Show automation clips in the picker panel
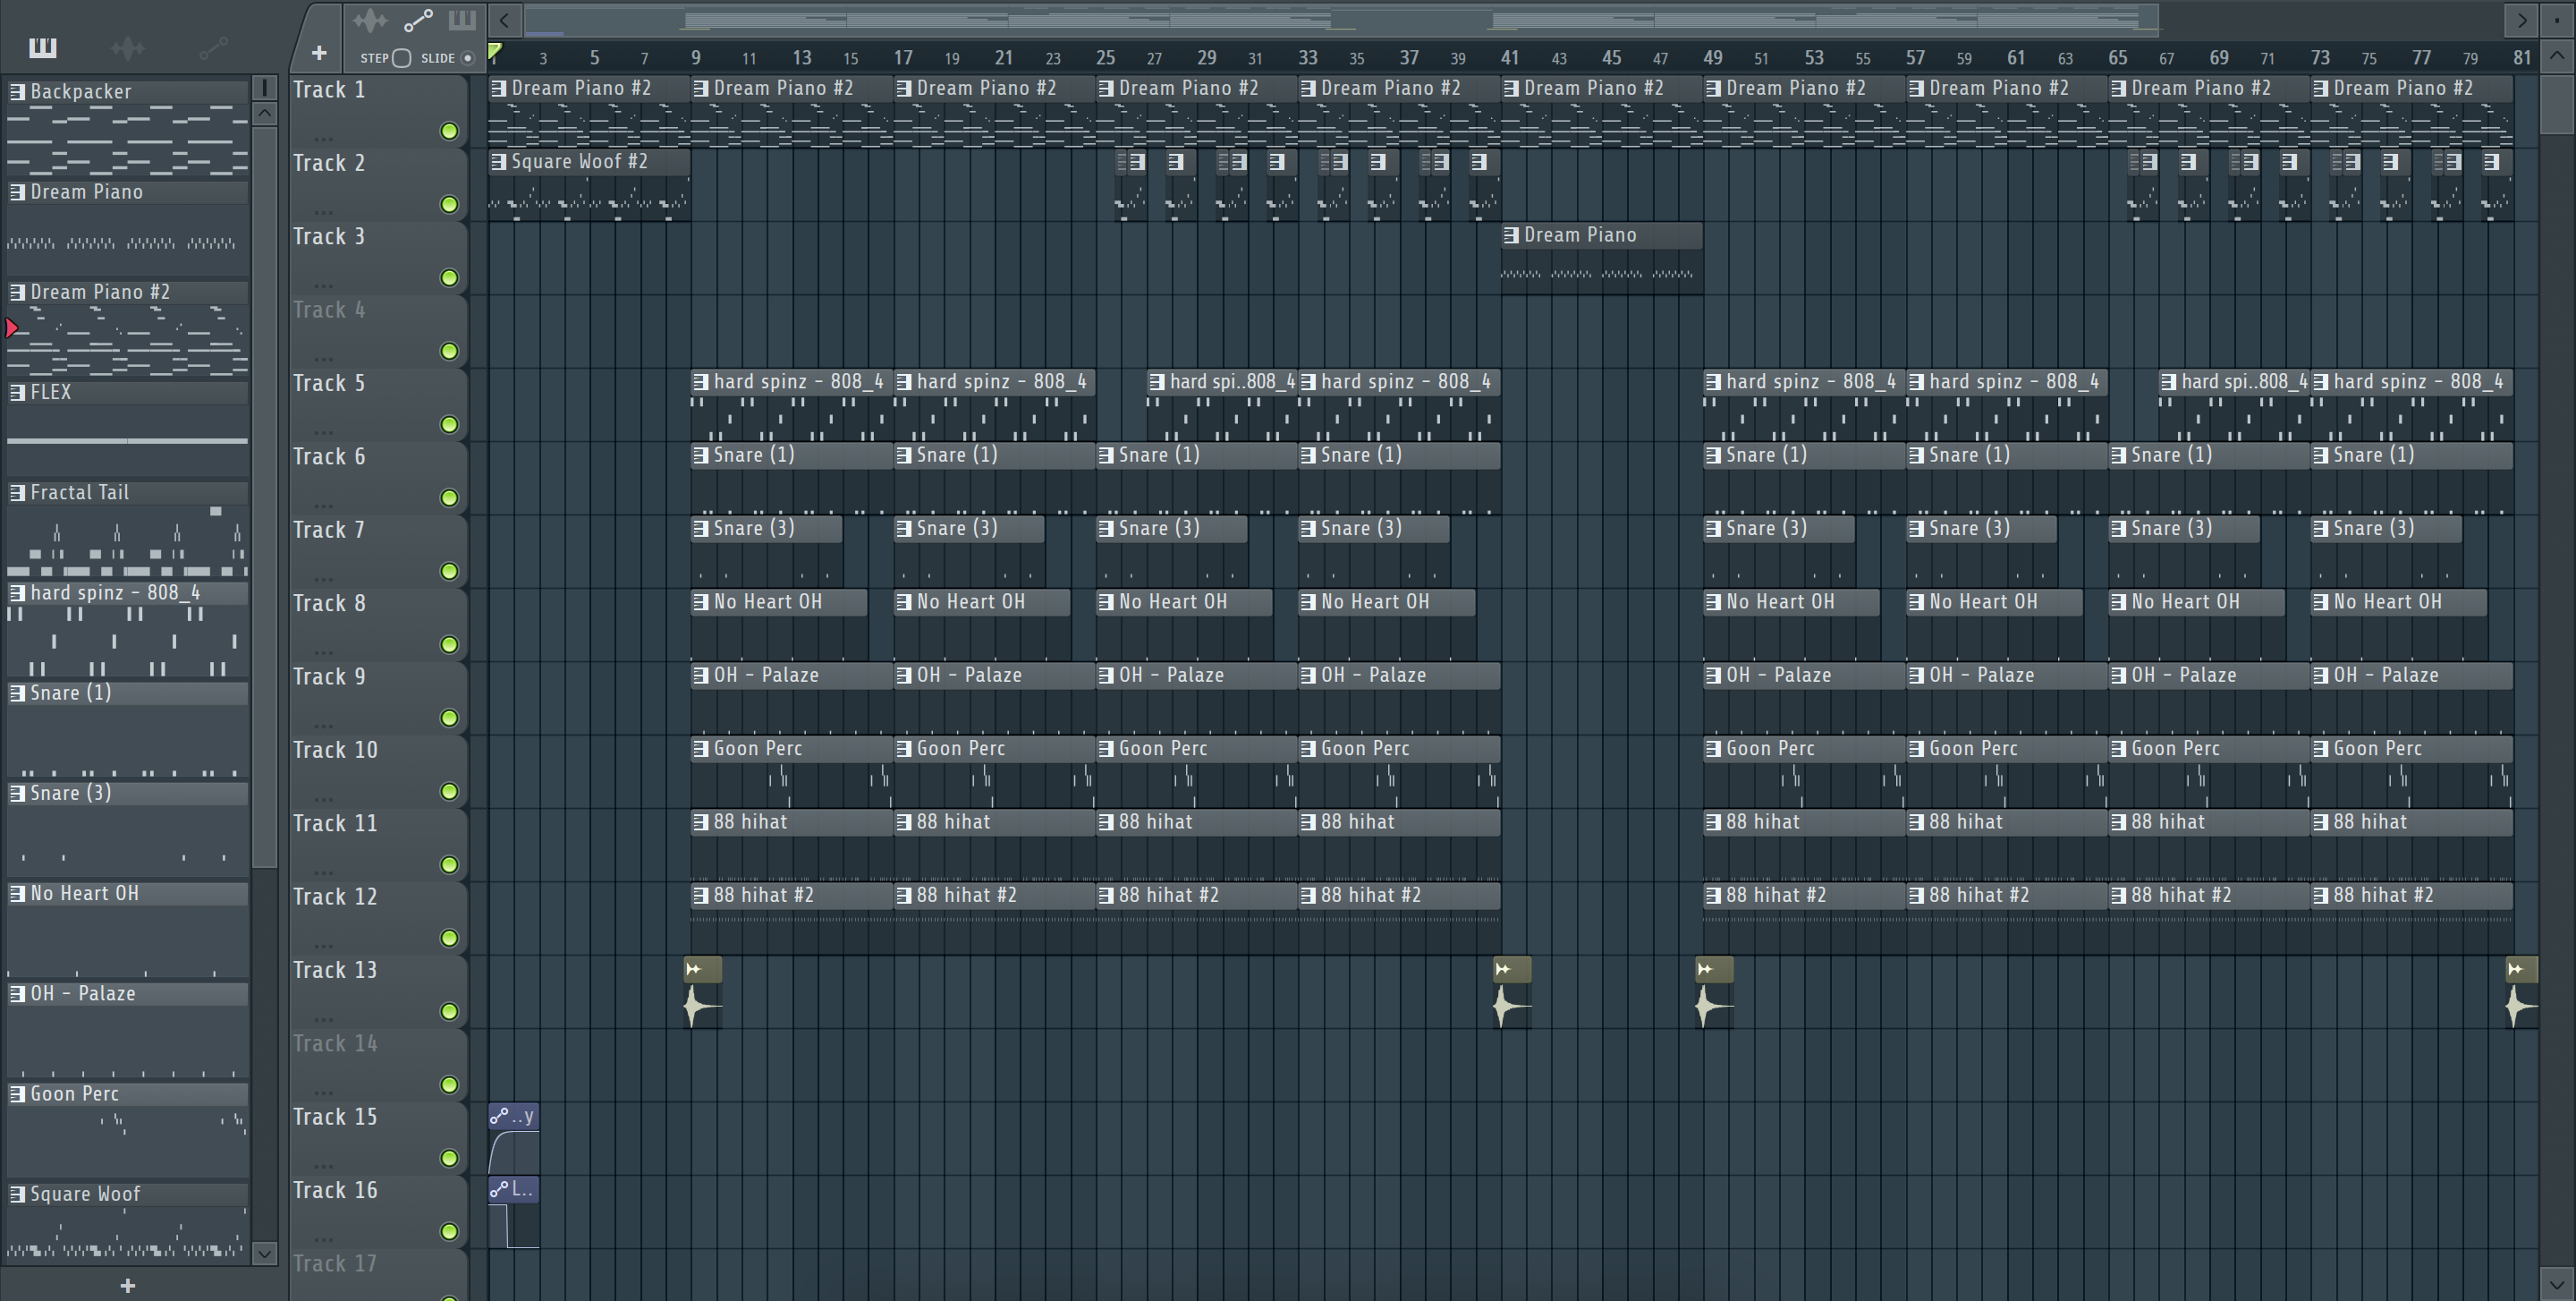 214,47
